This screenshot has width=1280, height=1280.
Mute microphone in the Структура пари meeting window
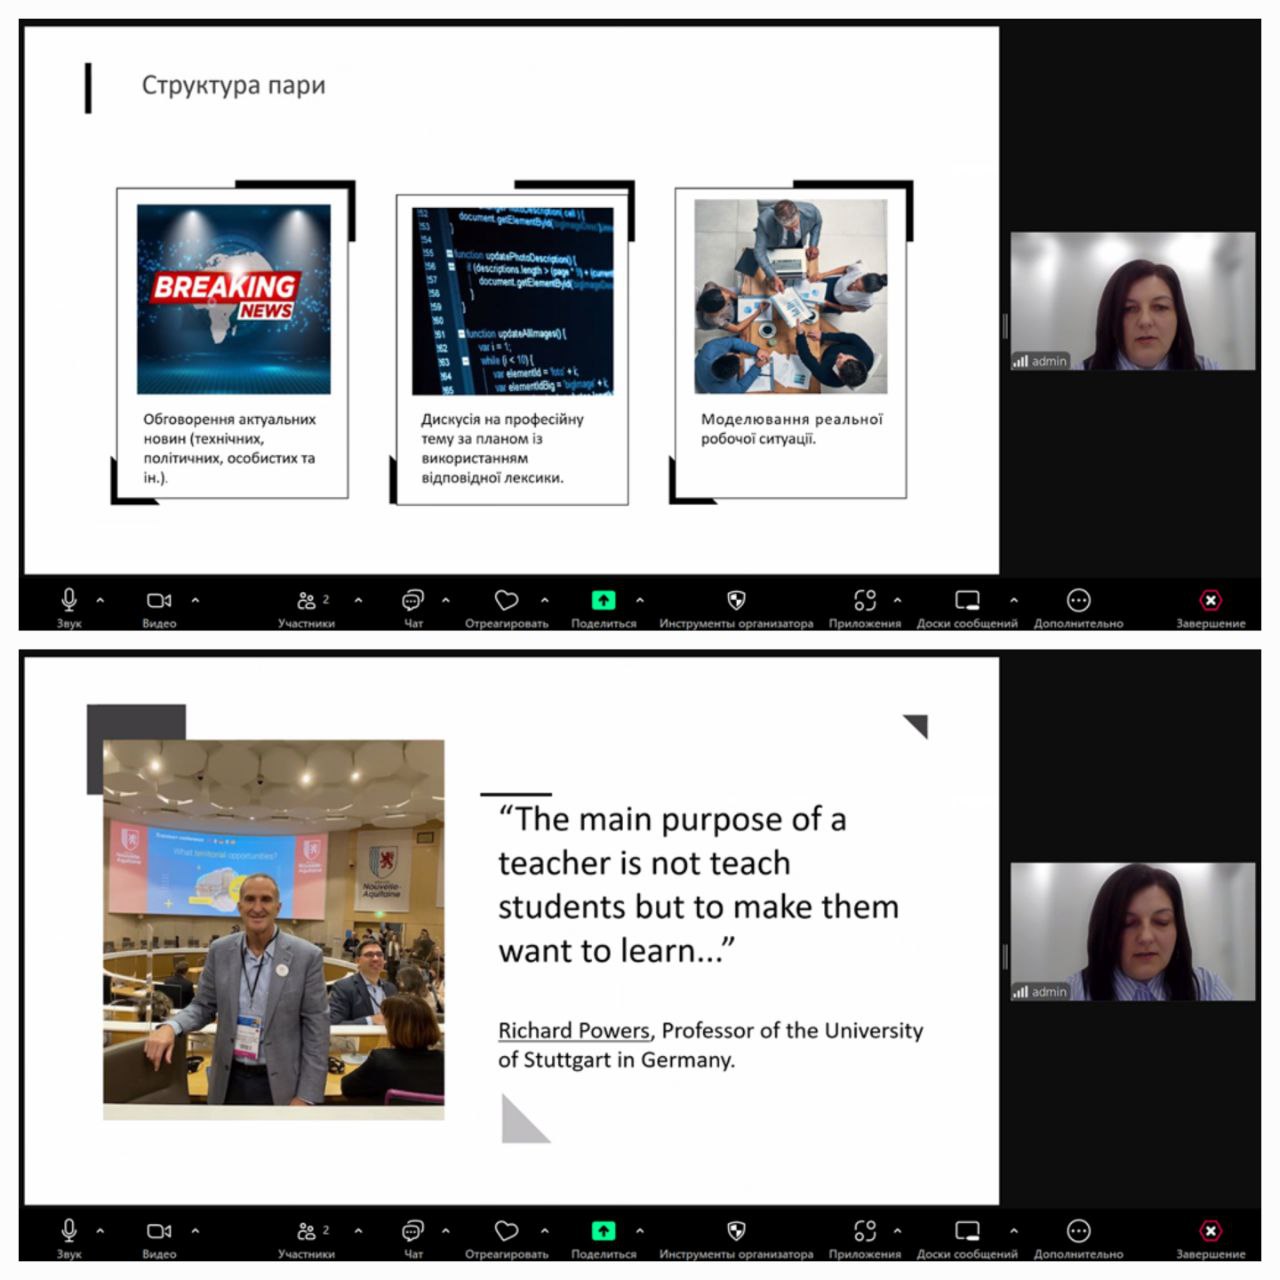(x=69, y=607)
